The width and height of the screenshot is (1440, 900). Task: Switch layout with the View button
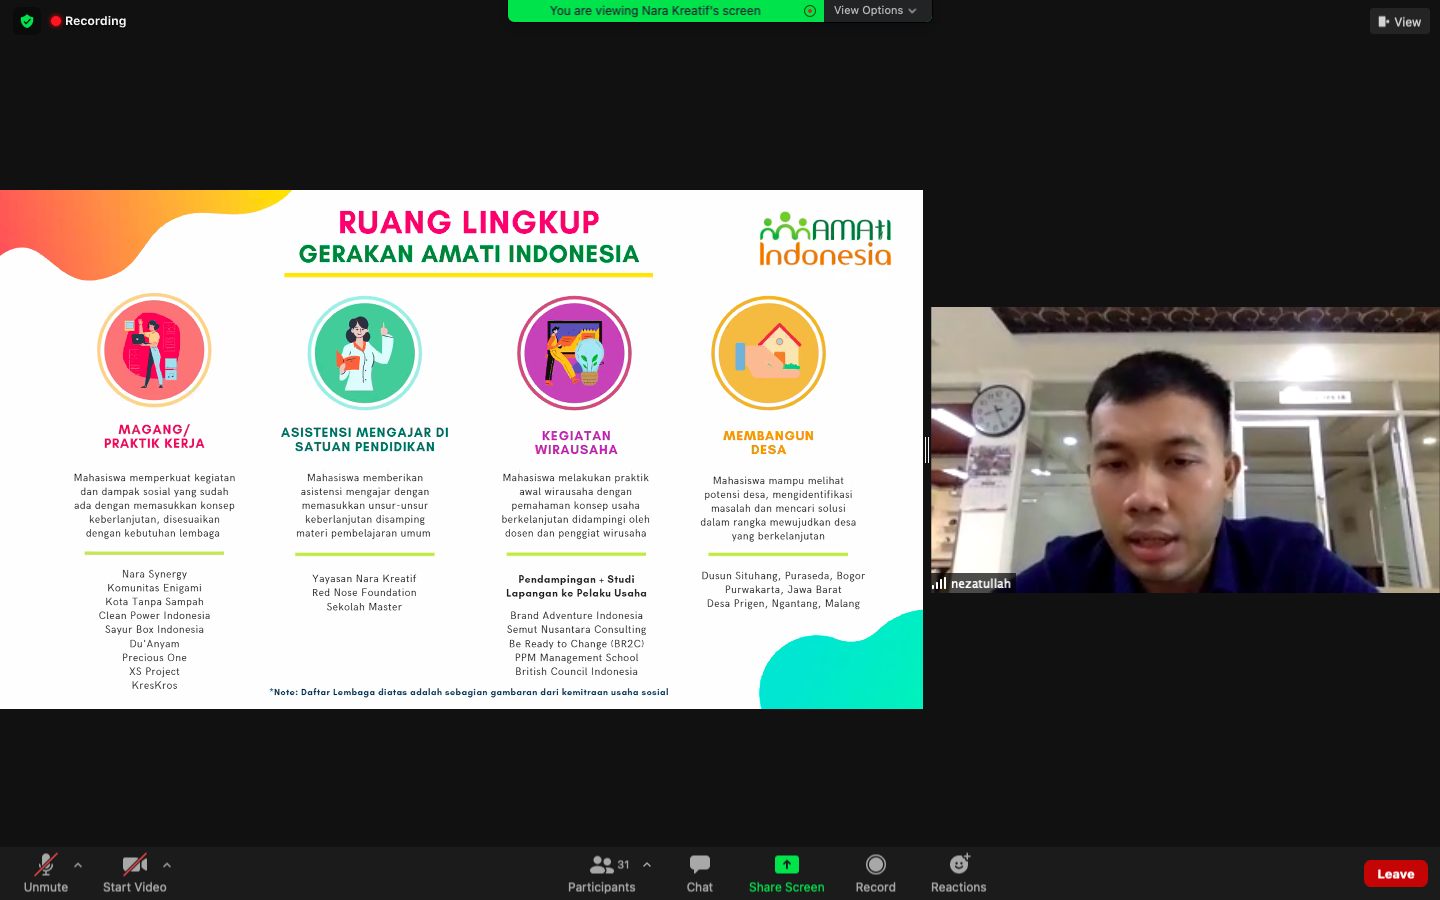tap(1399, 21)
